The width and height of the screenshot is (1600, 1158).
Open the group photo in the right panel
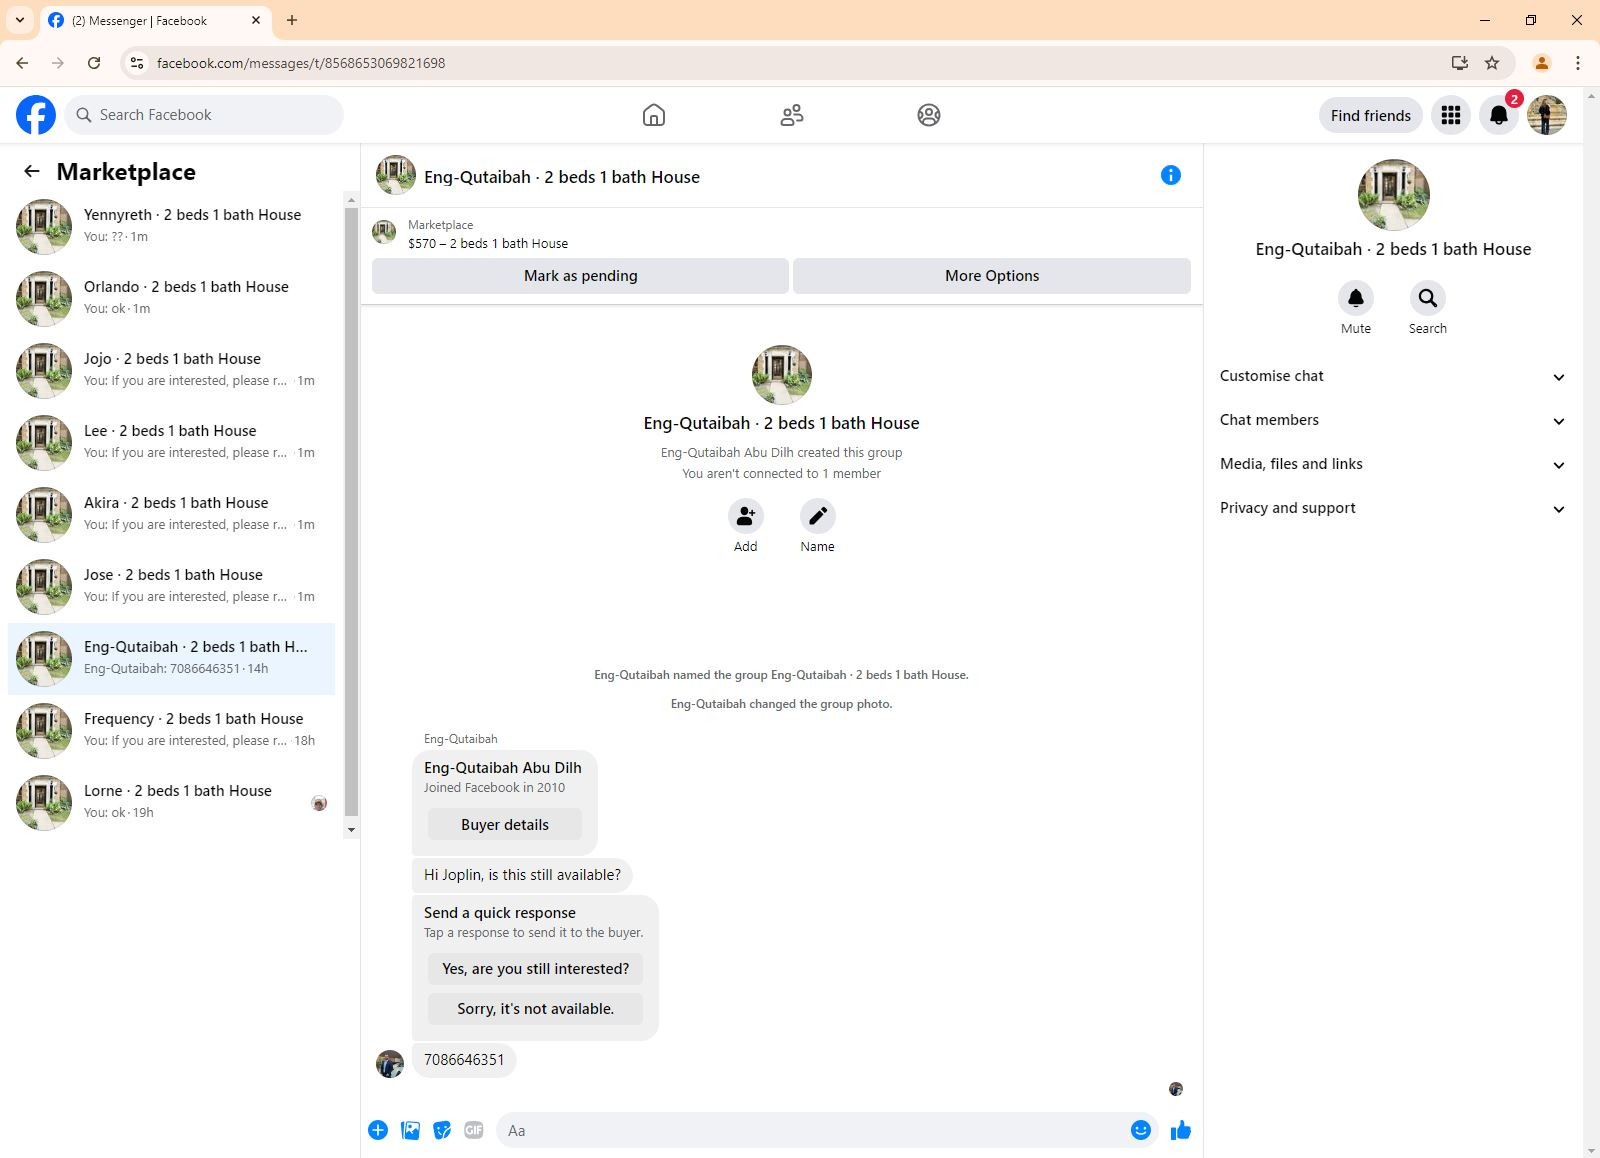(x=1393, y=195)
